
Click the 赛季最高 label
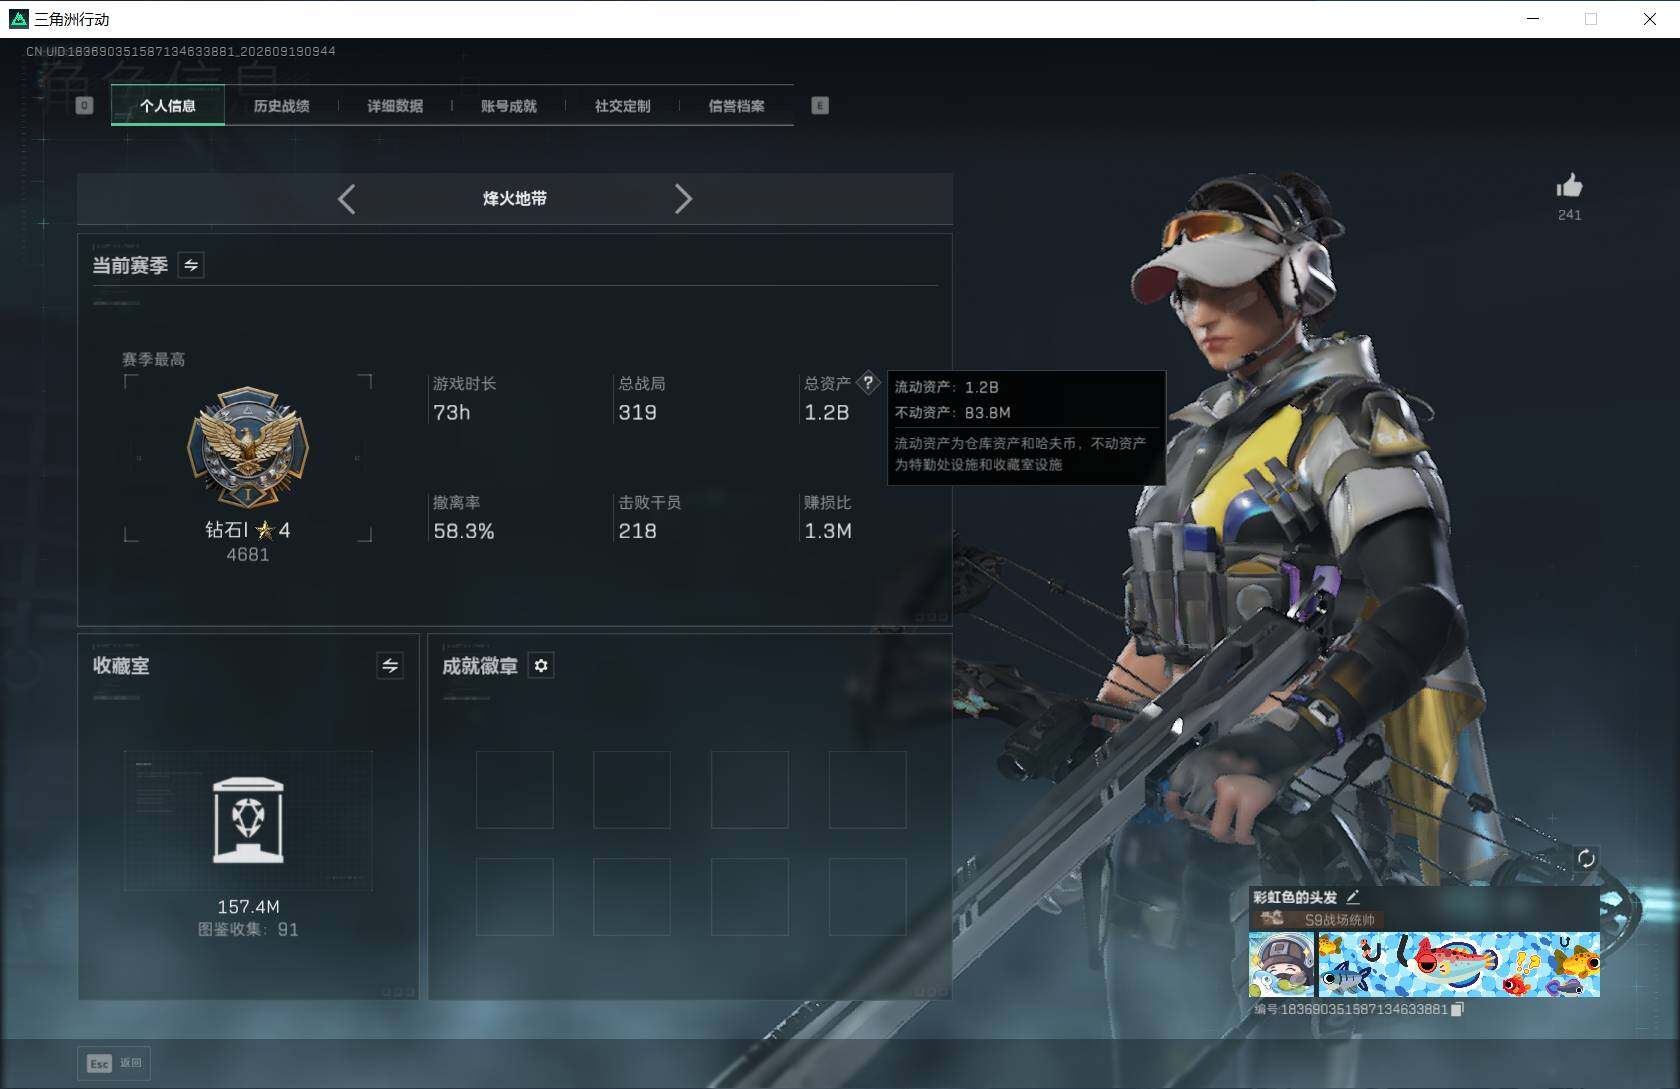click(154, 359)
